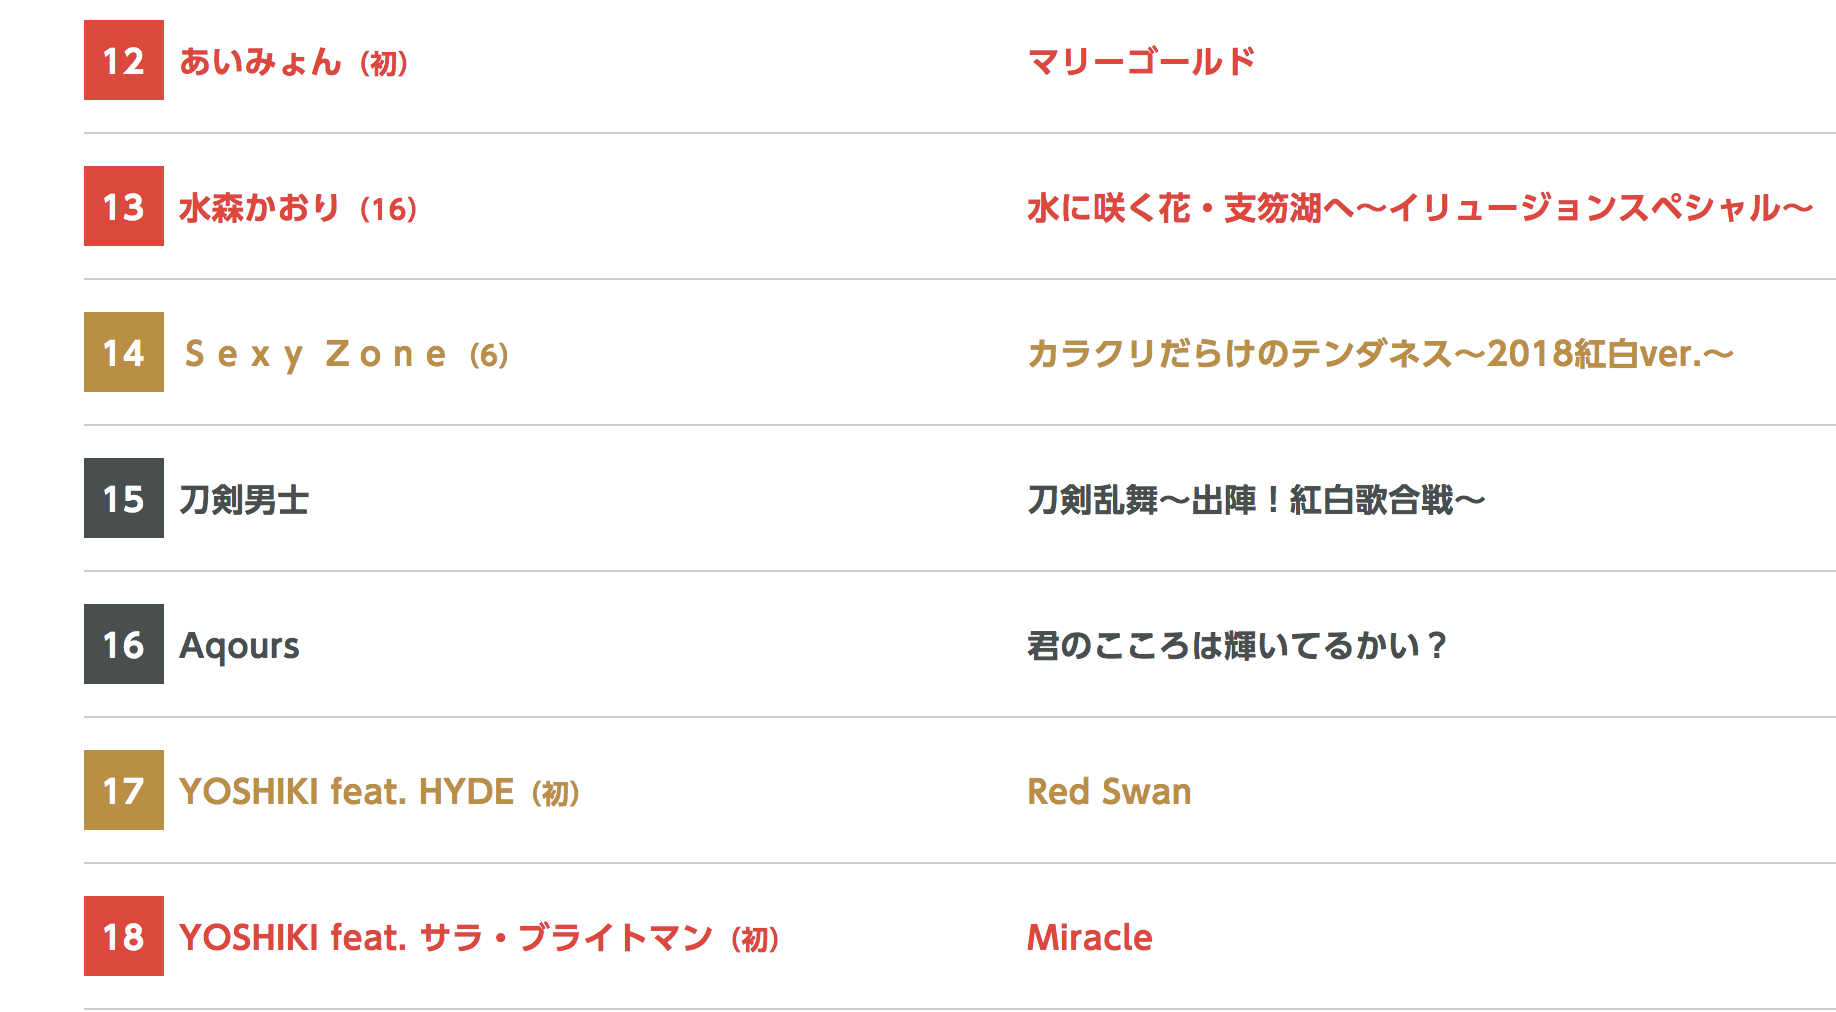Click the gold number 14 badge
The image size is (1836, 1012).
124,352
